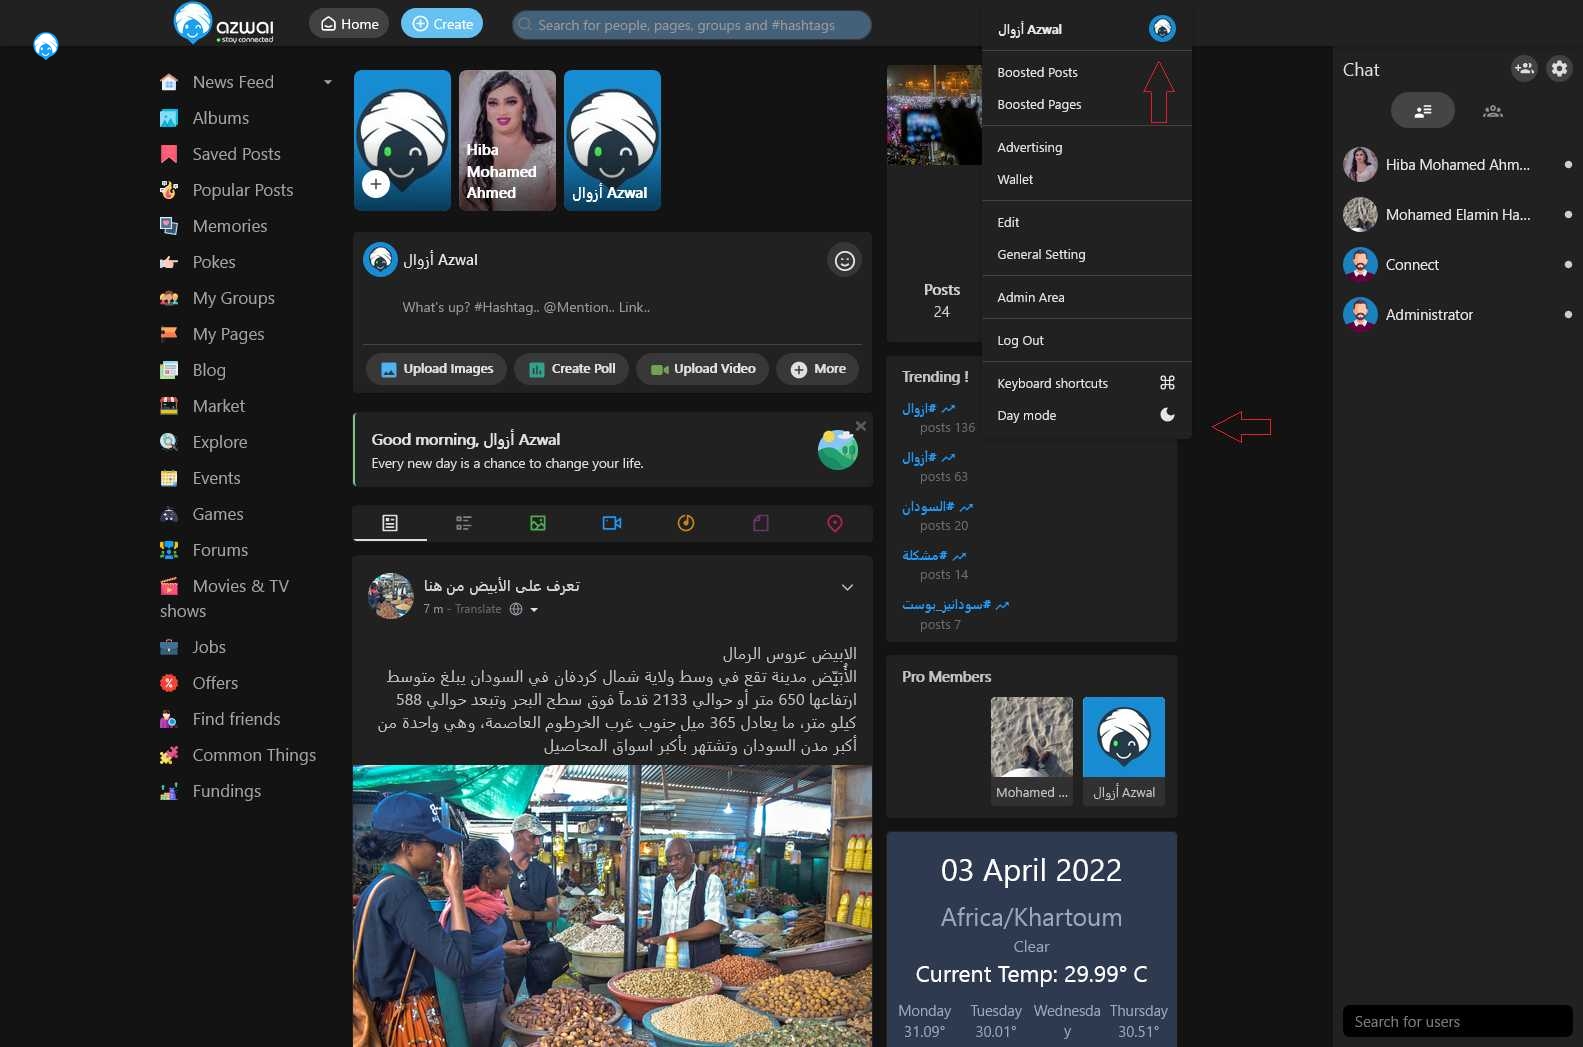Select the photos filter icon
This screenshot has height=1047, width=1583.
538,523
